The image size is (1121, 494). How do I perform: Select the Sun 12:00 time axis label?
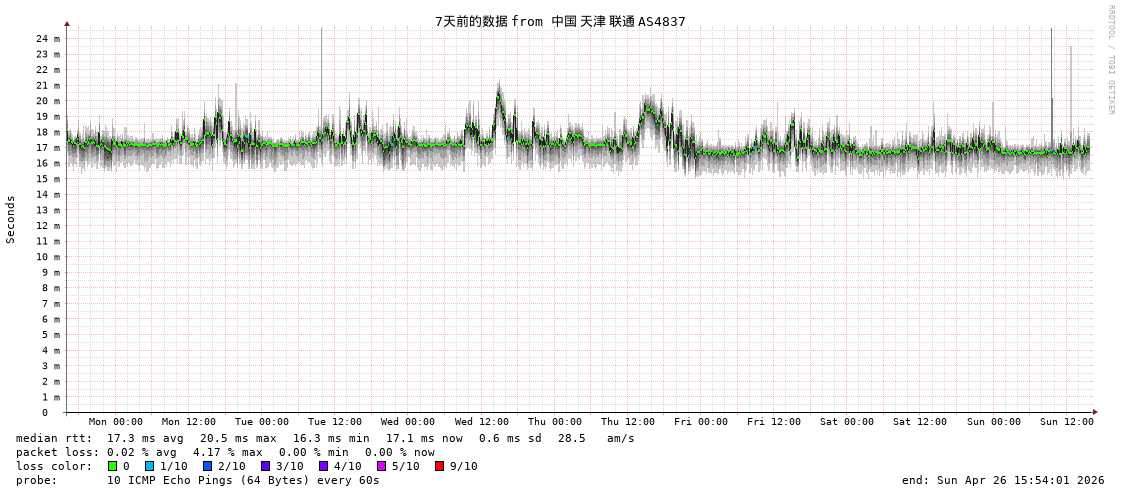pos(1066,422)
